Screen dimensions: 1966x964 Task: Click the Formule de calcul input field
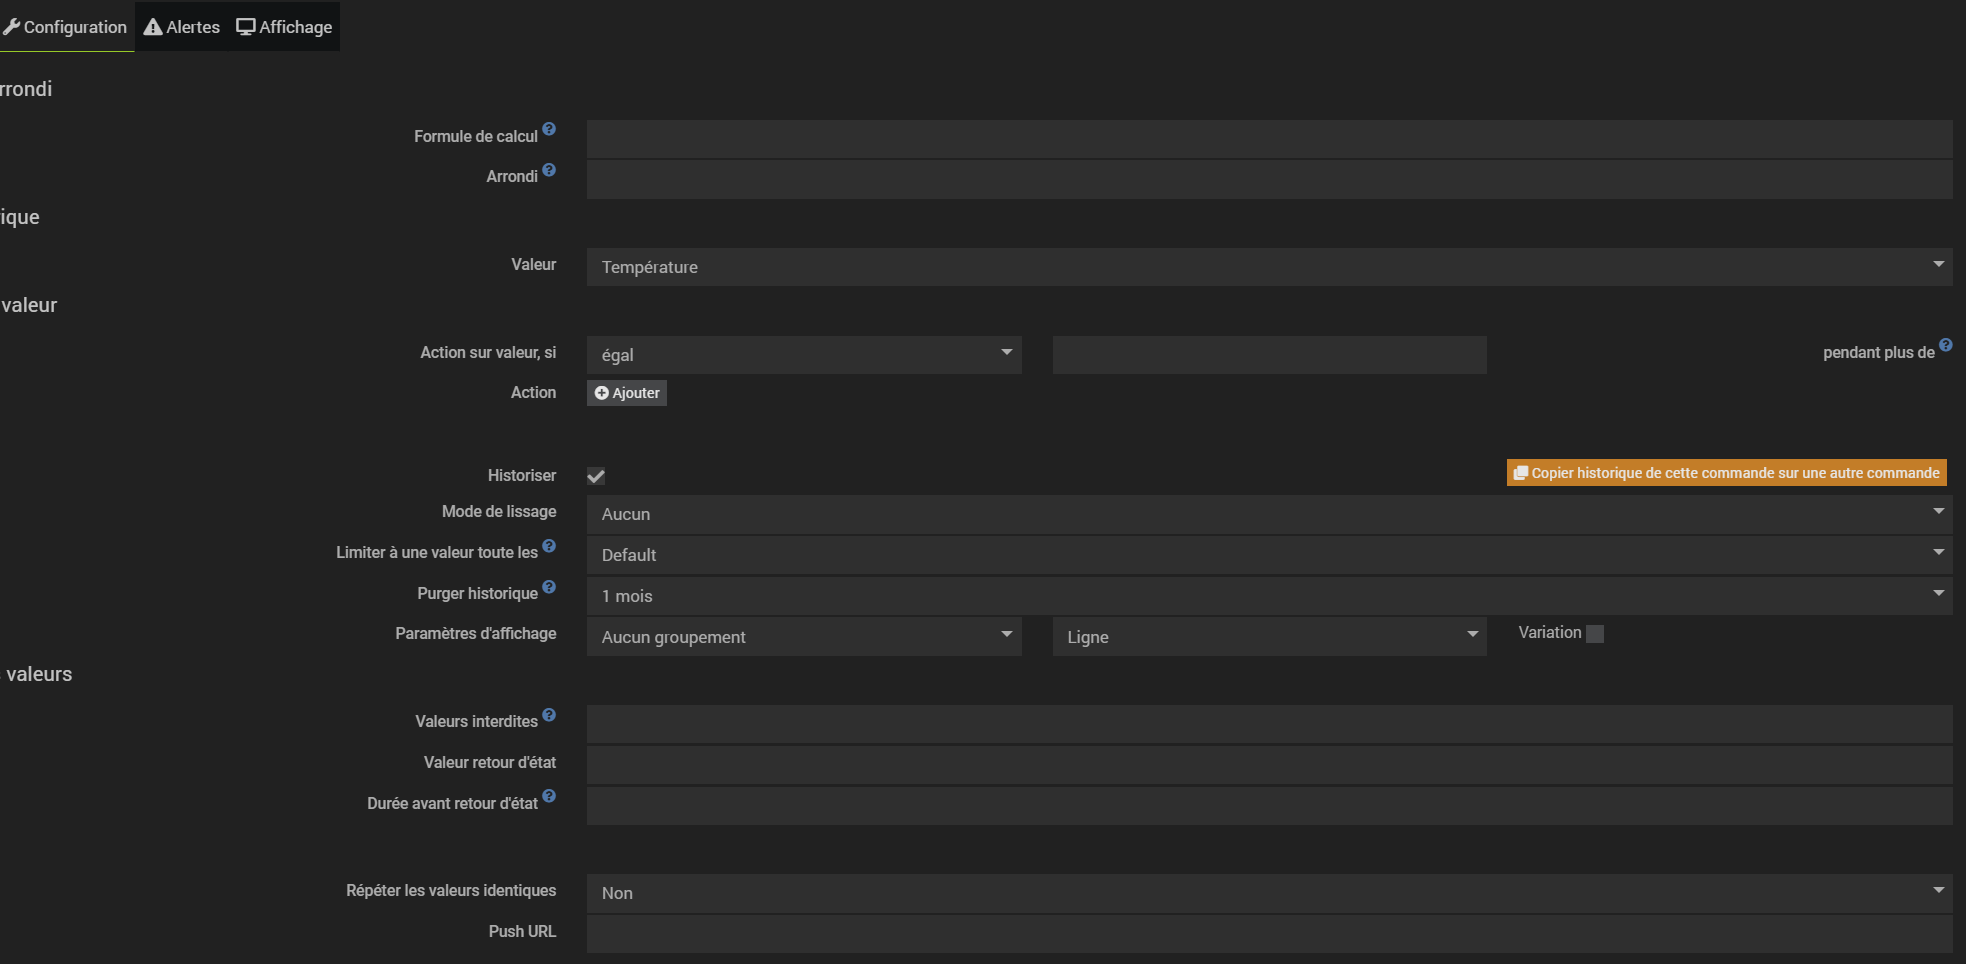(x=1268, y=139)
